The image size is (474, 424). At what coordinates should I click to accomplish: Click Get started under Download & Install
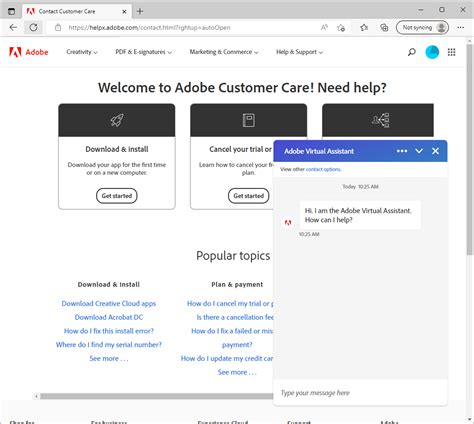tap(117, 196)
